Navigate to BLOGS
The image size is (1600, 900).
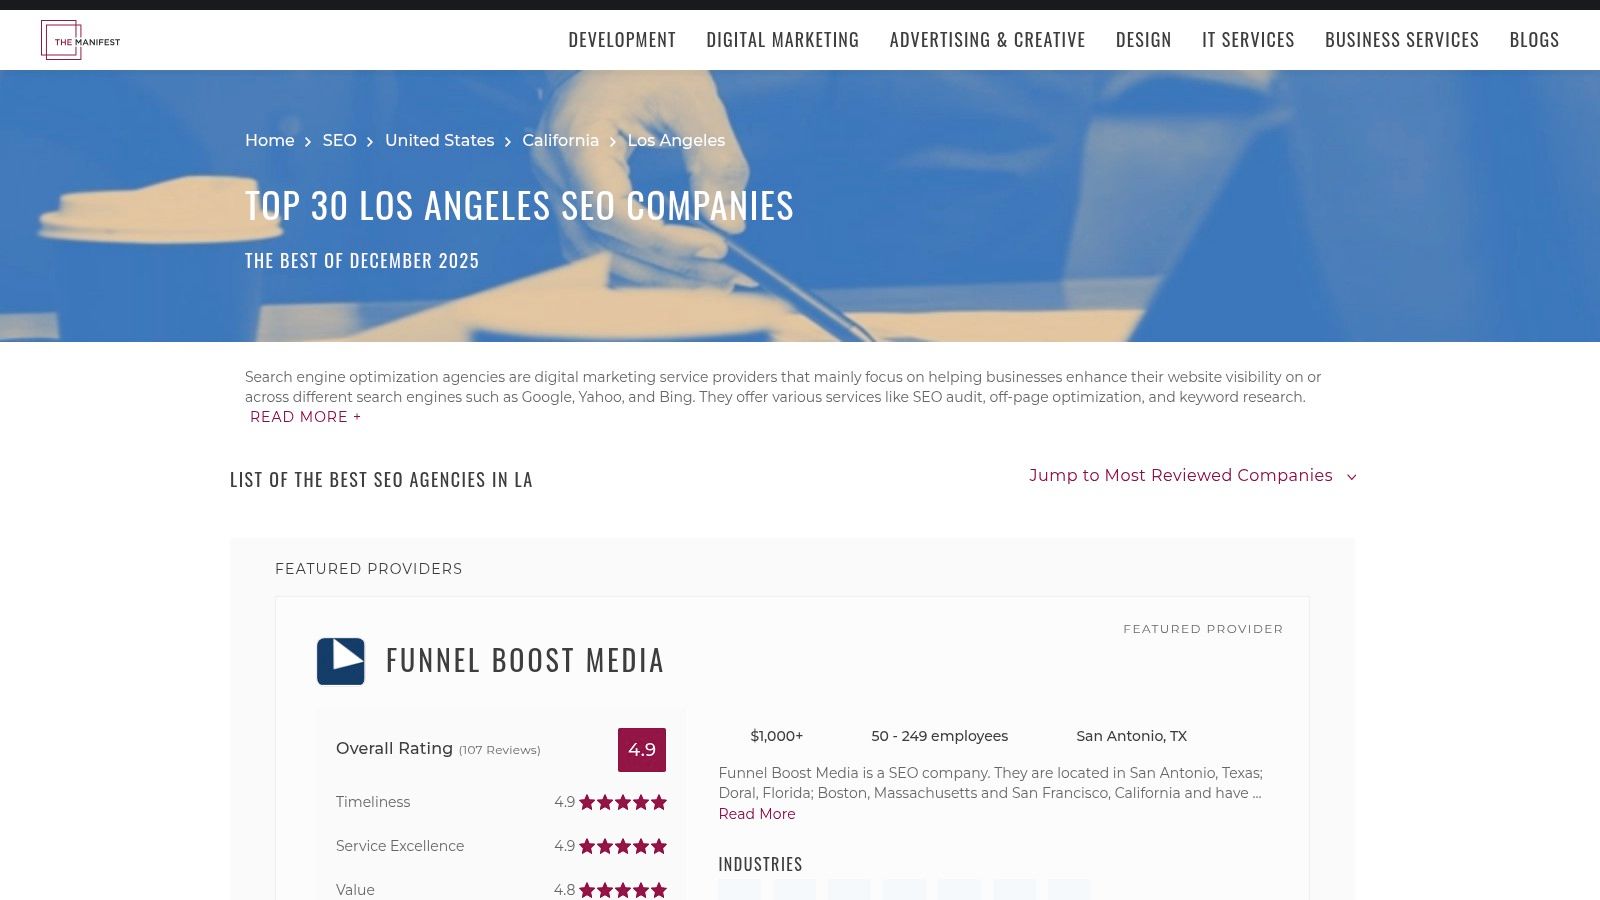[1534, 39]
